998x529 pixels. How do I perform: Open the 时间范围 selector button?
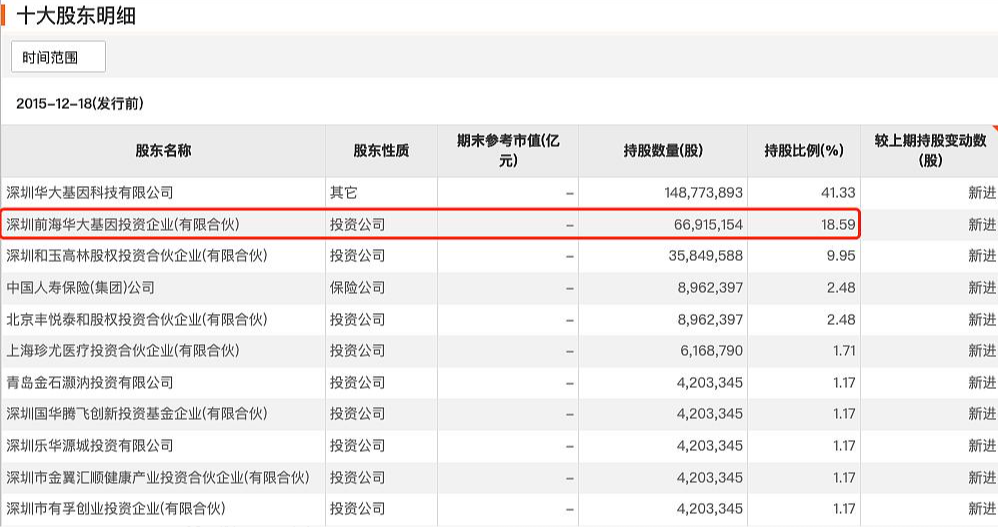[x=58, y=57]
